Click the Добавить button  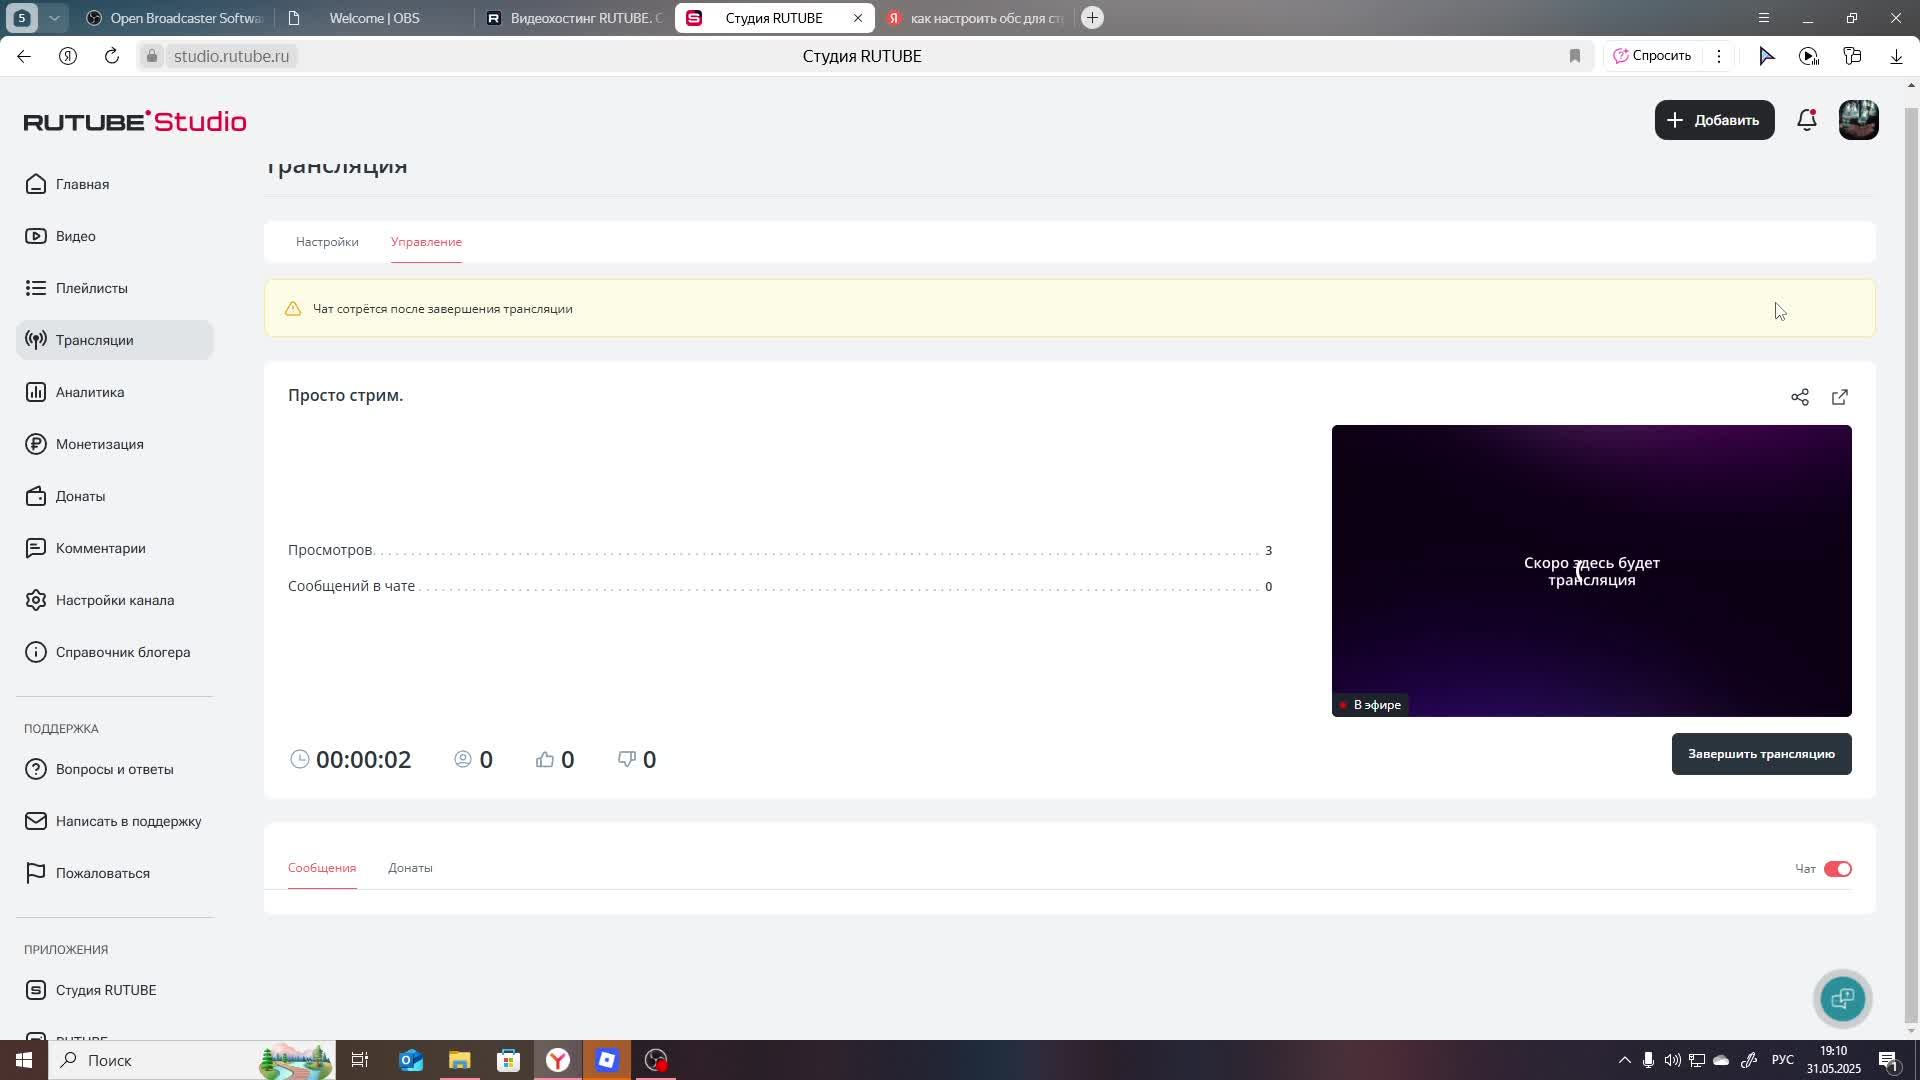point(1714,120)
